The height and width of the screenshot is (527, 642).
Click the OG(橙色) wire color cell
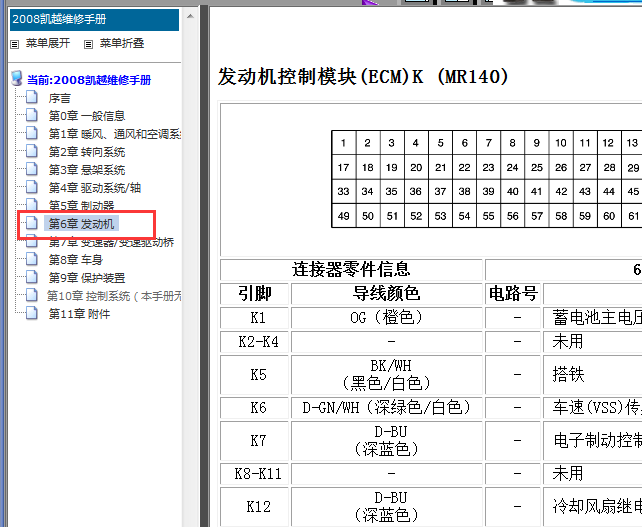pyautogui.click(x=387, y=317)
